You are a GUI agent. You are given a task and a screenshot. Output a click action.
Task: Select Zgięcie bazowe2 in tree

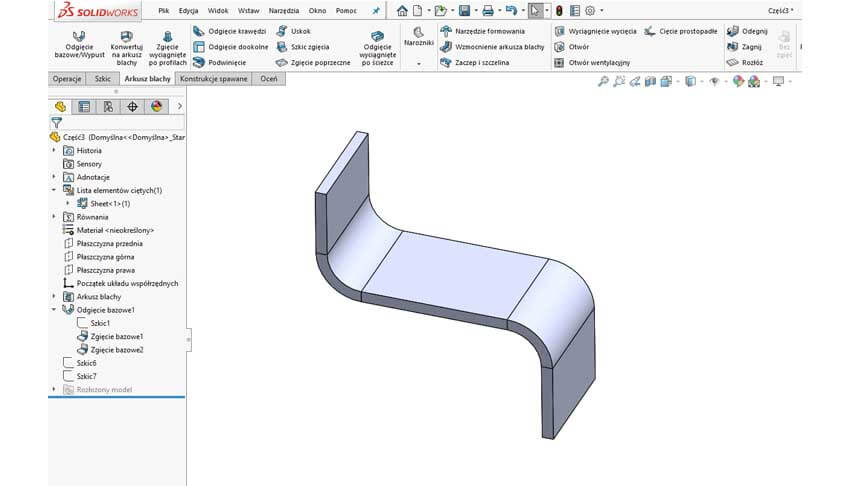click(x=117, y=350)
